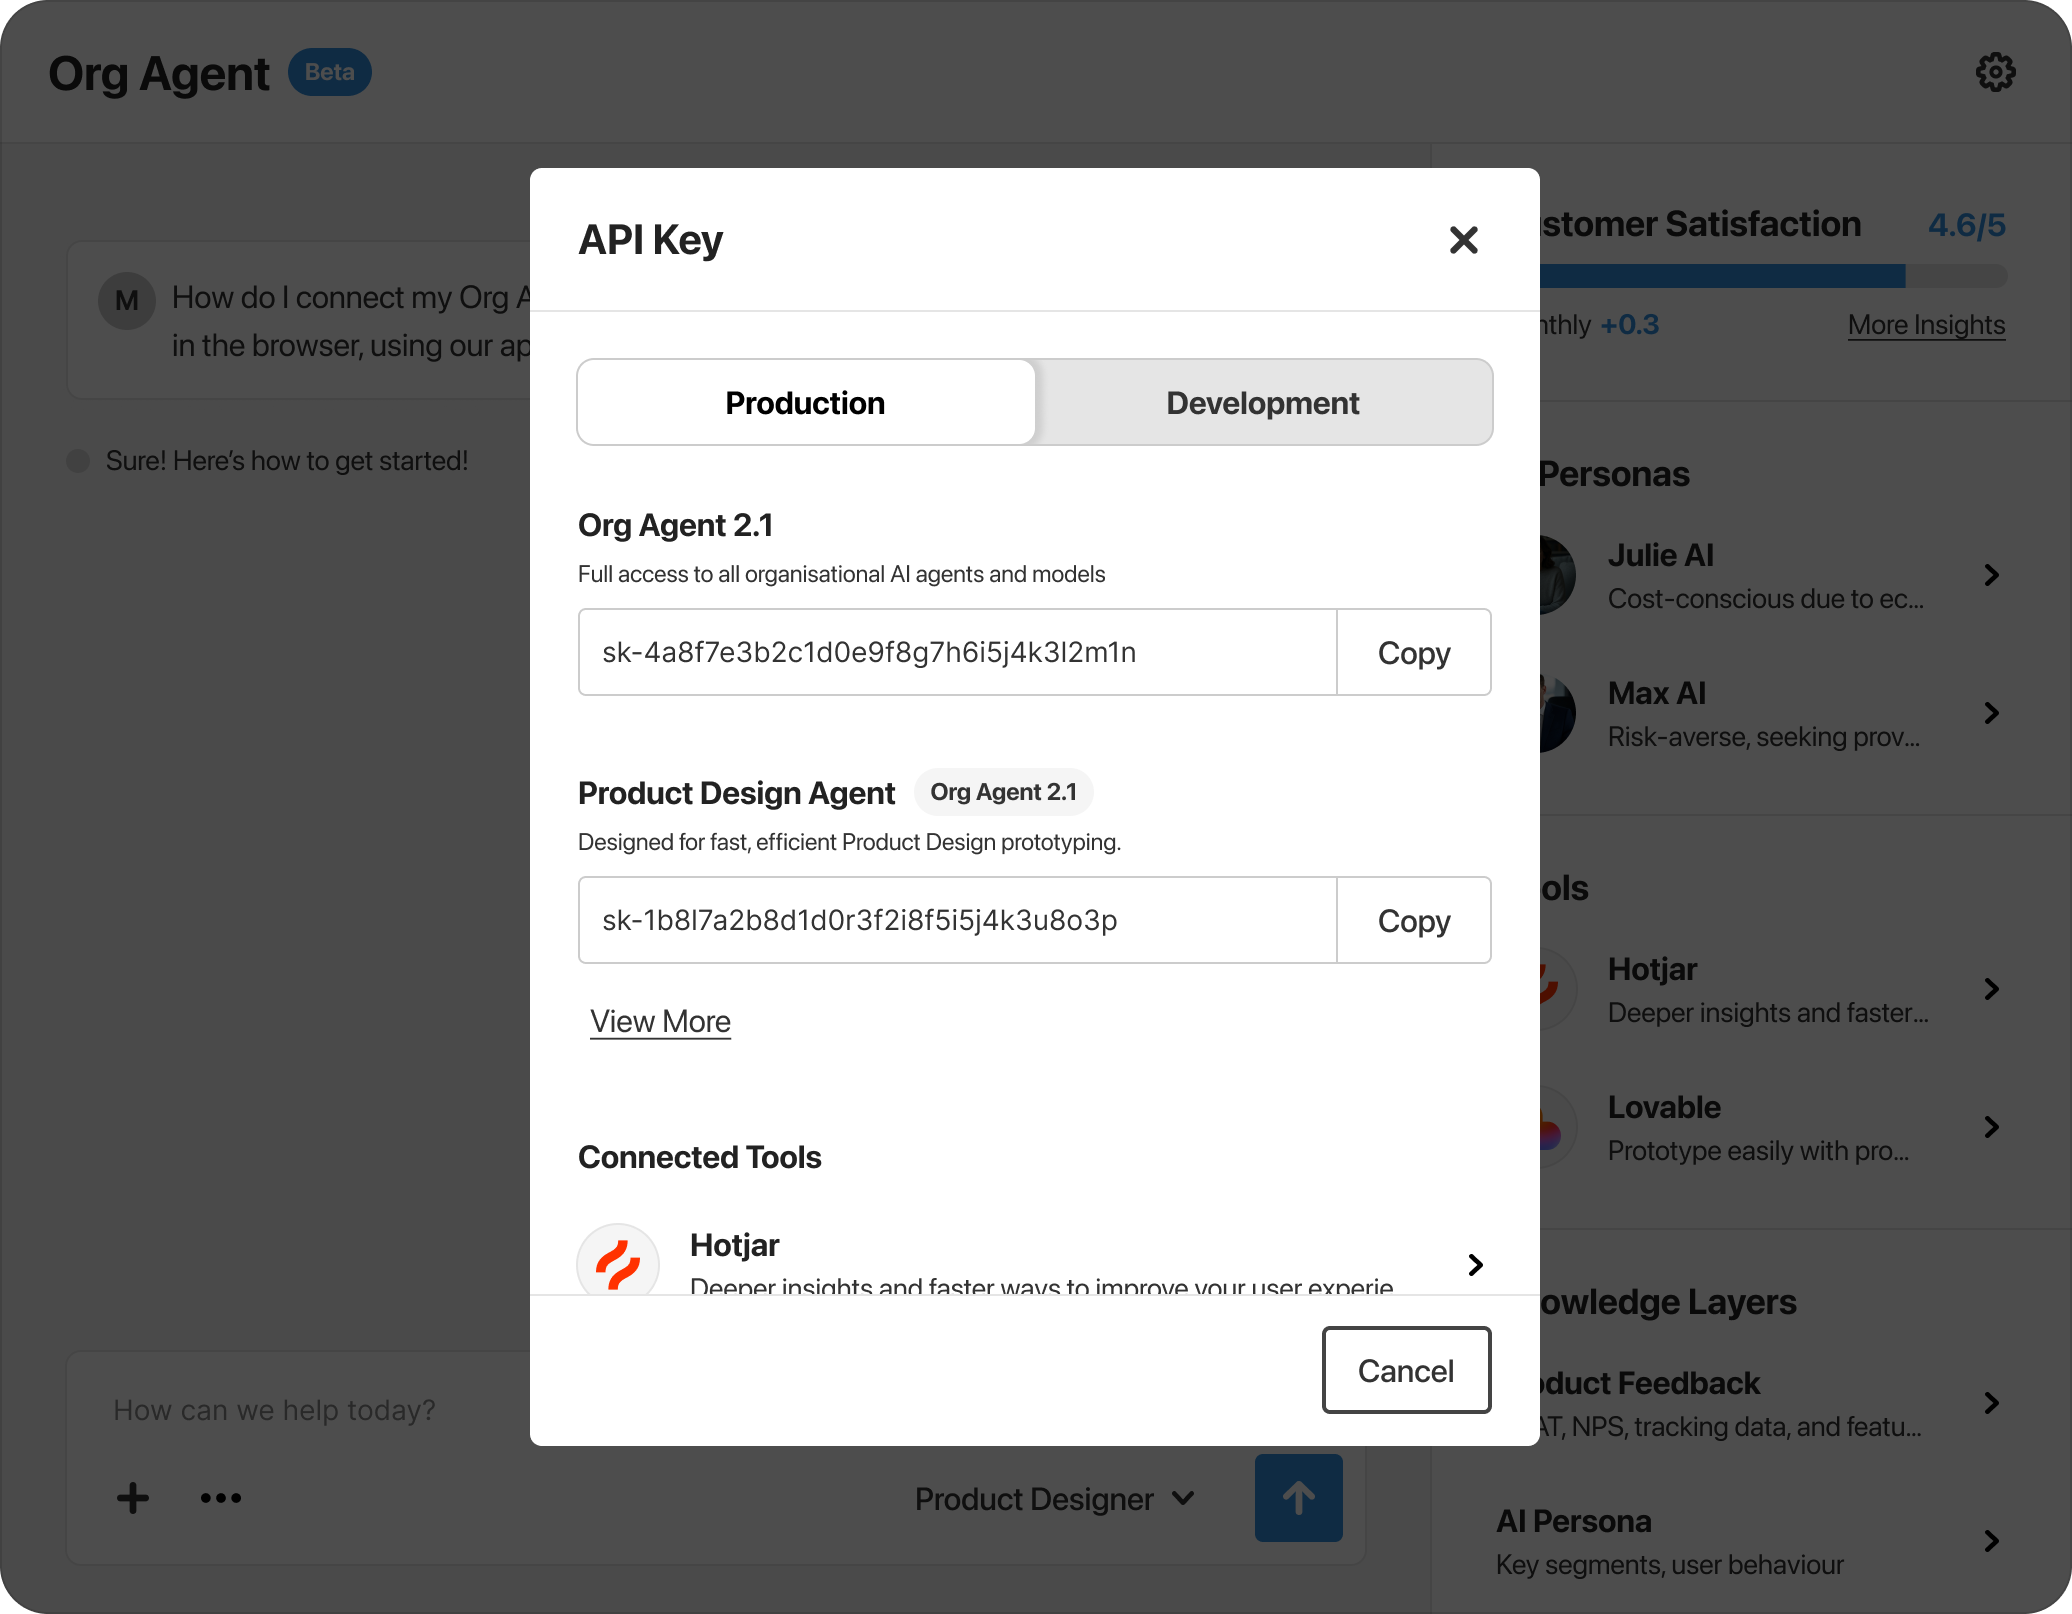Switch to the Development tab
The height and width of the screenshot is (1614, 2072).
[x=1262, y=403]
